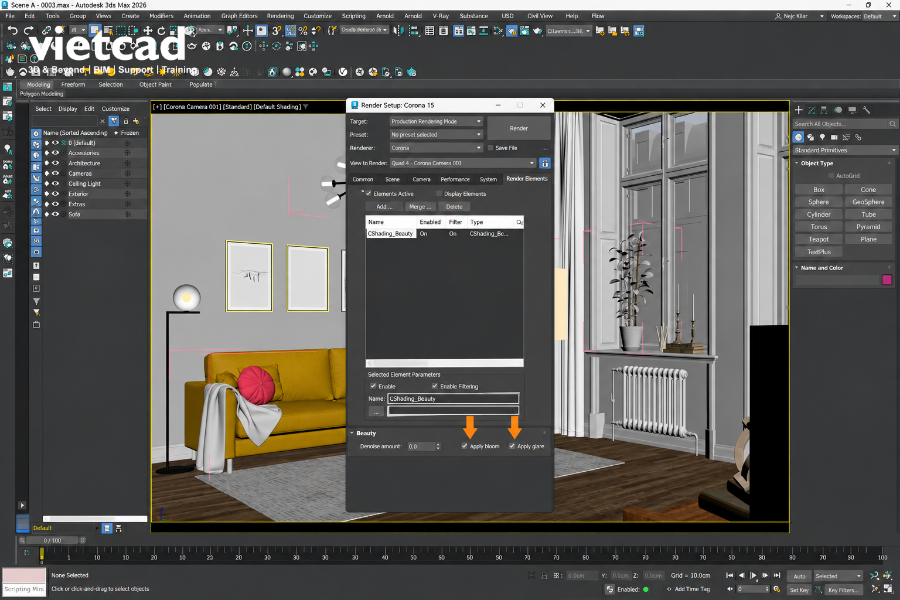Open the Preset dropdown

pyautogui.click(x=436, y=134)
